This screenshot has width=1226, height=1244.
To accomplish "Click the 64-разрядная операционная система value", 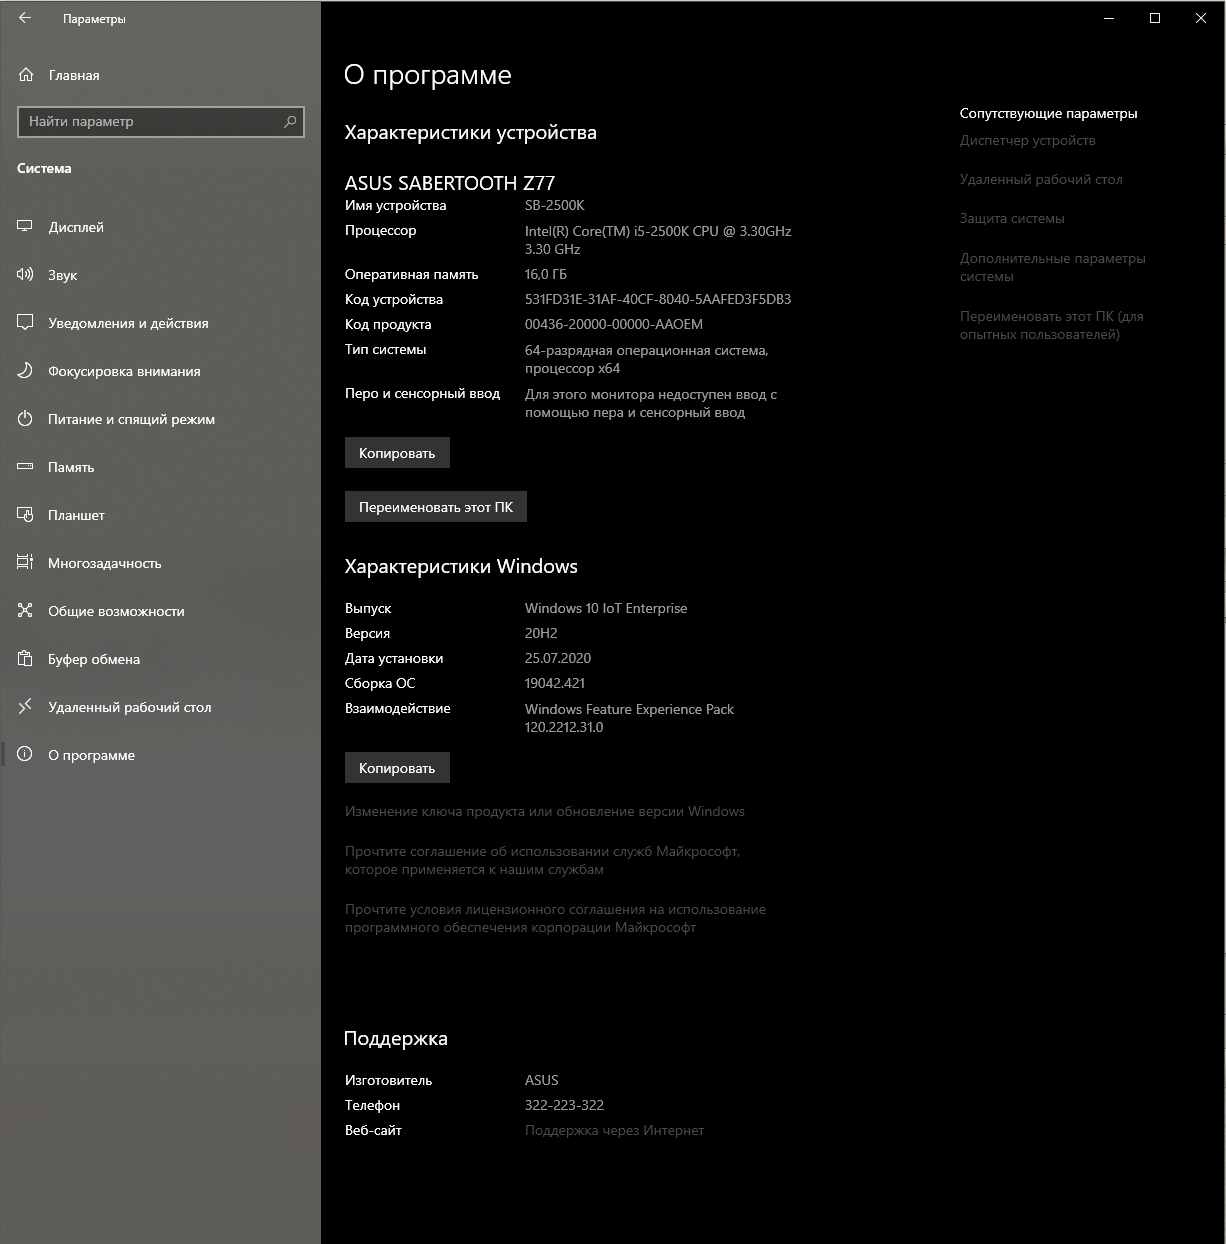I will (x=646, y=360).
